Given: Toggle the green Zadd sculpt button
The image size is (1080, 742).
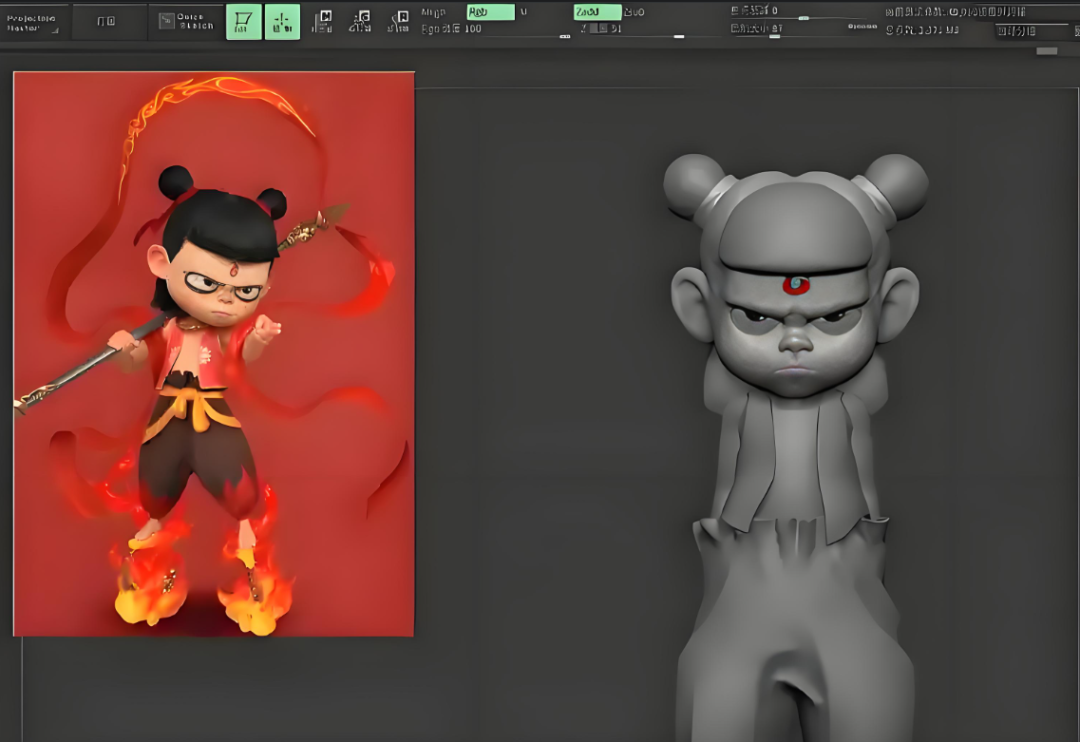Looking at the screenshot, I should tap(597, 12).
